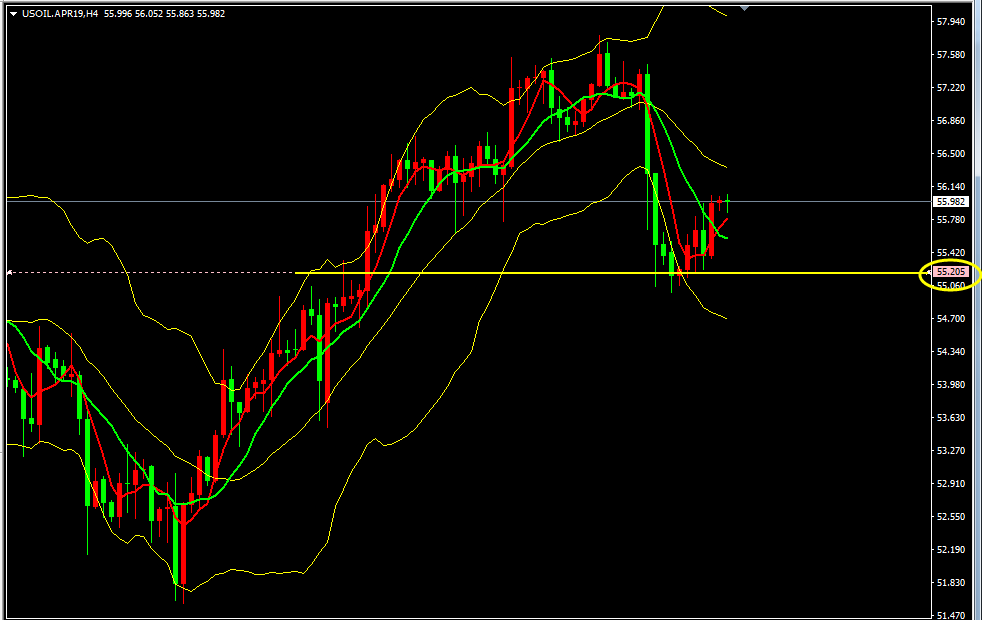982x620 pixels.
Task: Open the chart menu triangle beside USOIL.APR19
Action: point(13,14)
